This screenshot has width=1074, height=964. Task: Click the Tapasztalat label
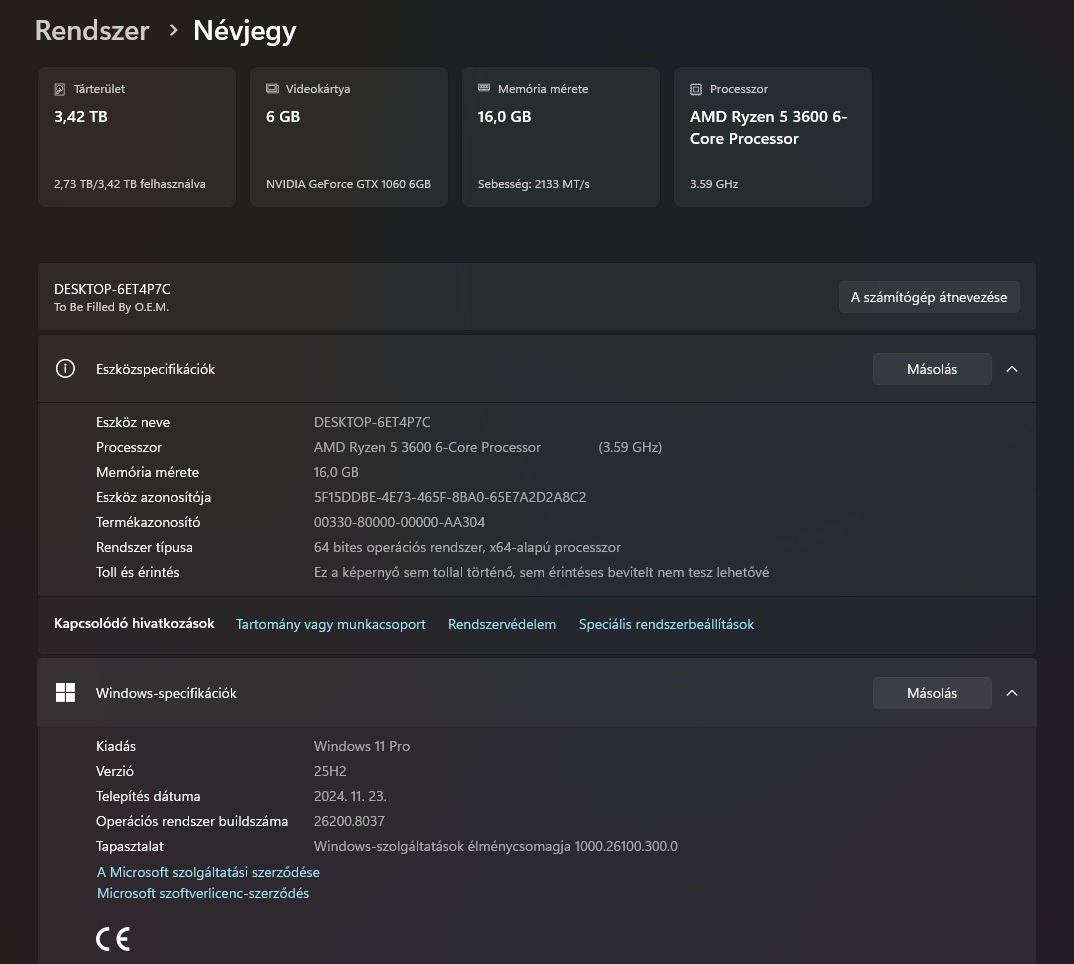[x=129, y=846]
